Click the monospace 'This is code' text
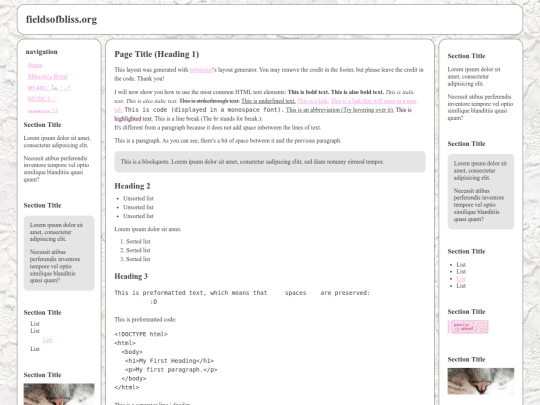Viewport: 540px width, 405px height. pos(204,110)
